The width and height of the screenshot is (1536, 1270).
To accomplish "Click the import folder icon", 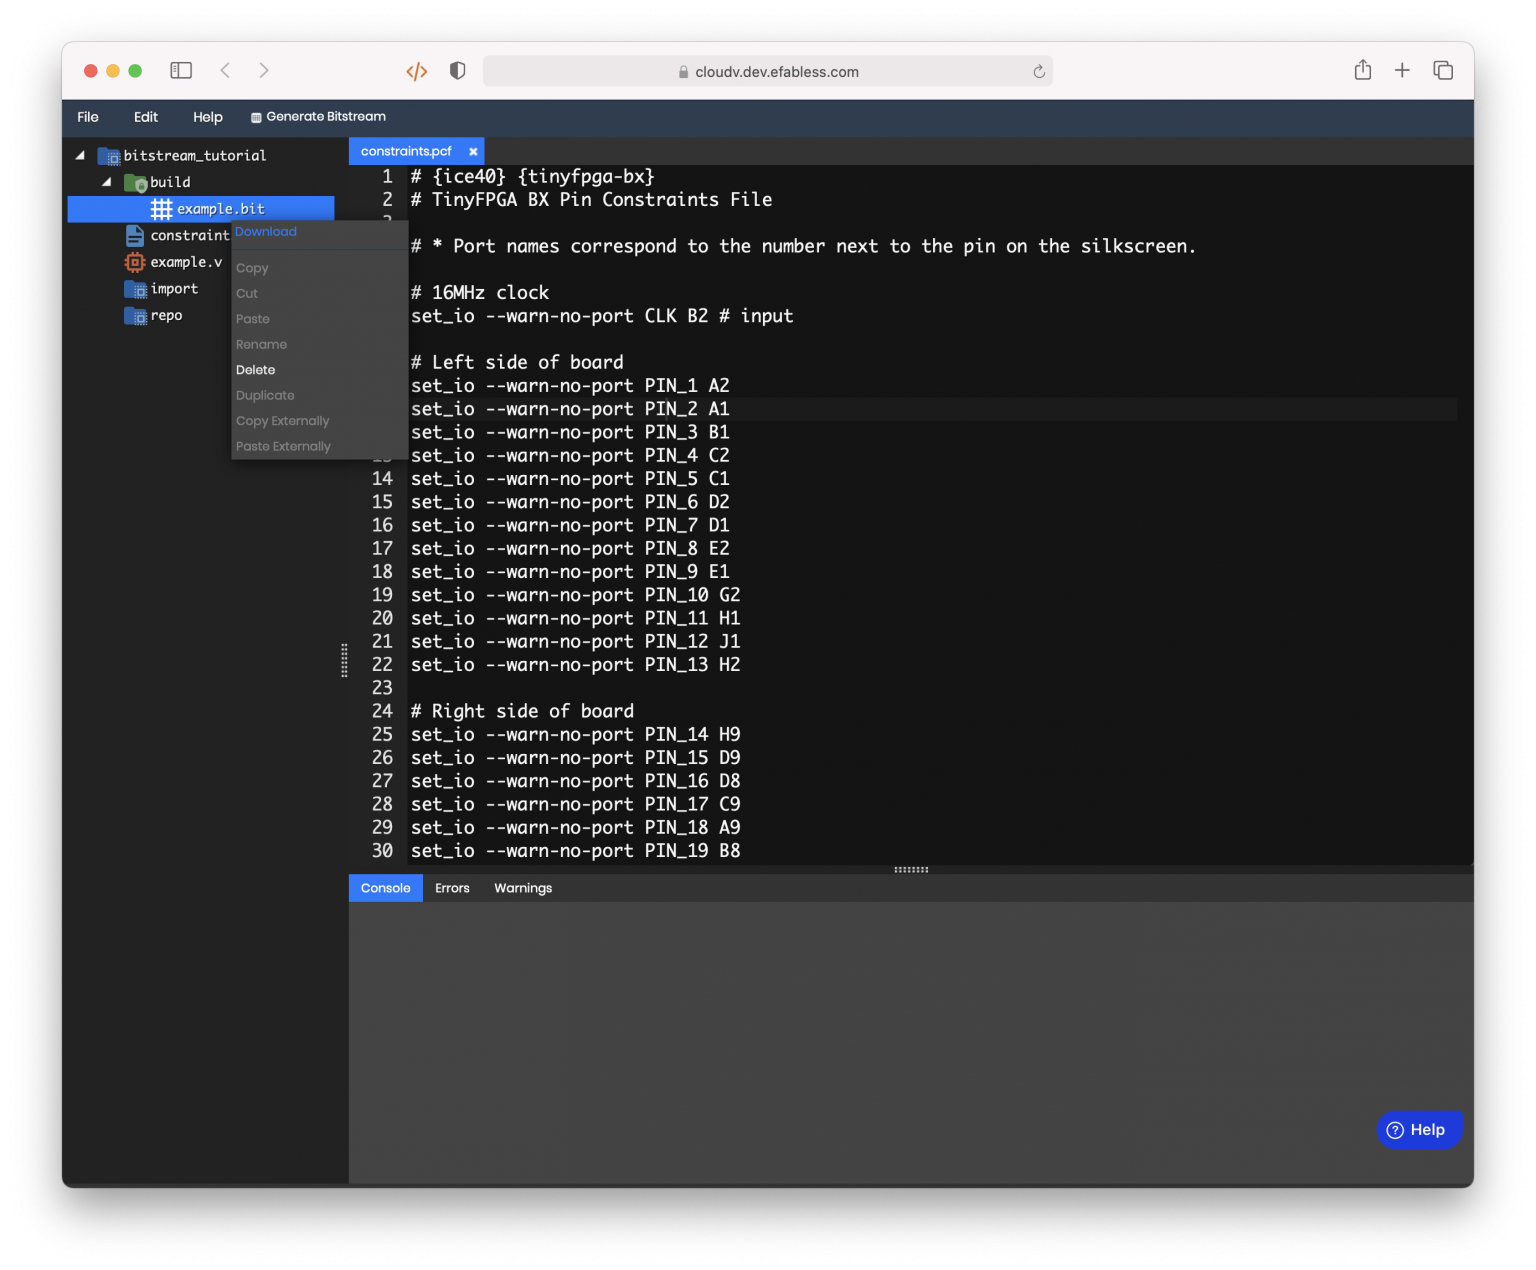I will point(135,289).
